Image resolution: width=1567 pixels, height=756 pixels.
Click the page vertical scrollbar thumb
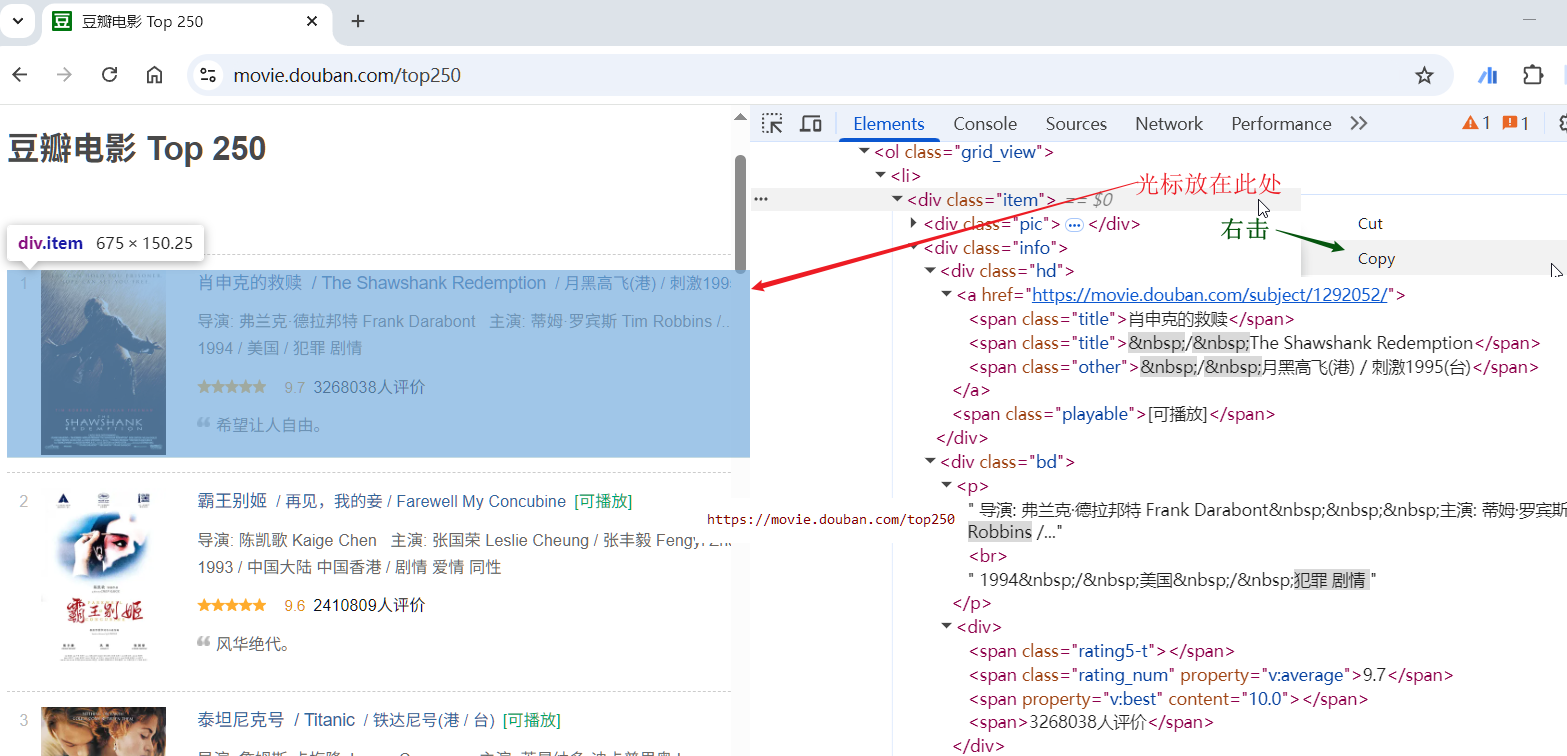740,213
